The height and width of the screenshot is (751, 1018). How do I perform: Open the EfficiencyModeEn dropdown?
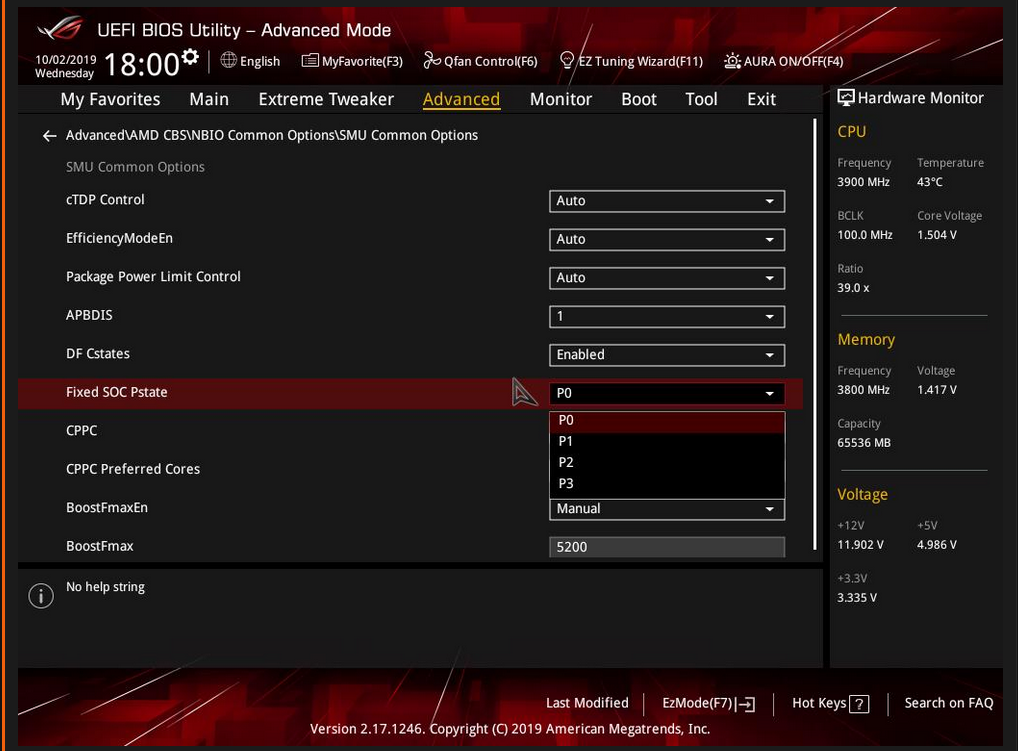(x=667, y=240)
